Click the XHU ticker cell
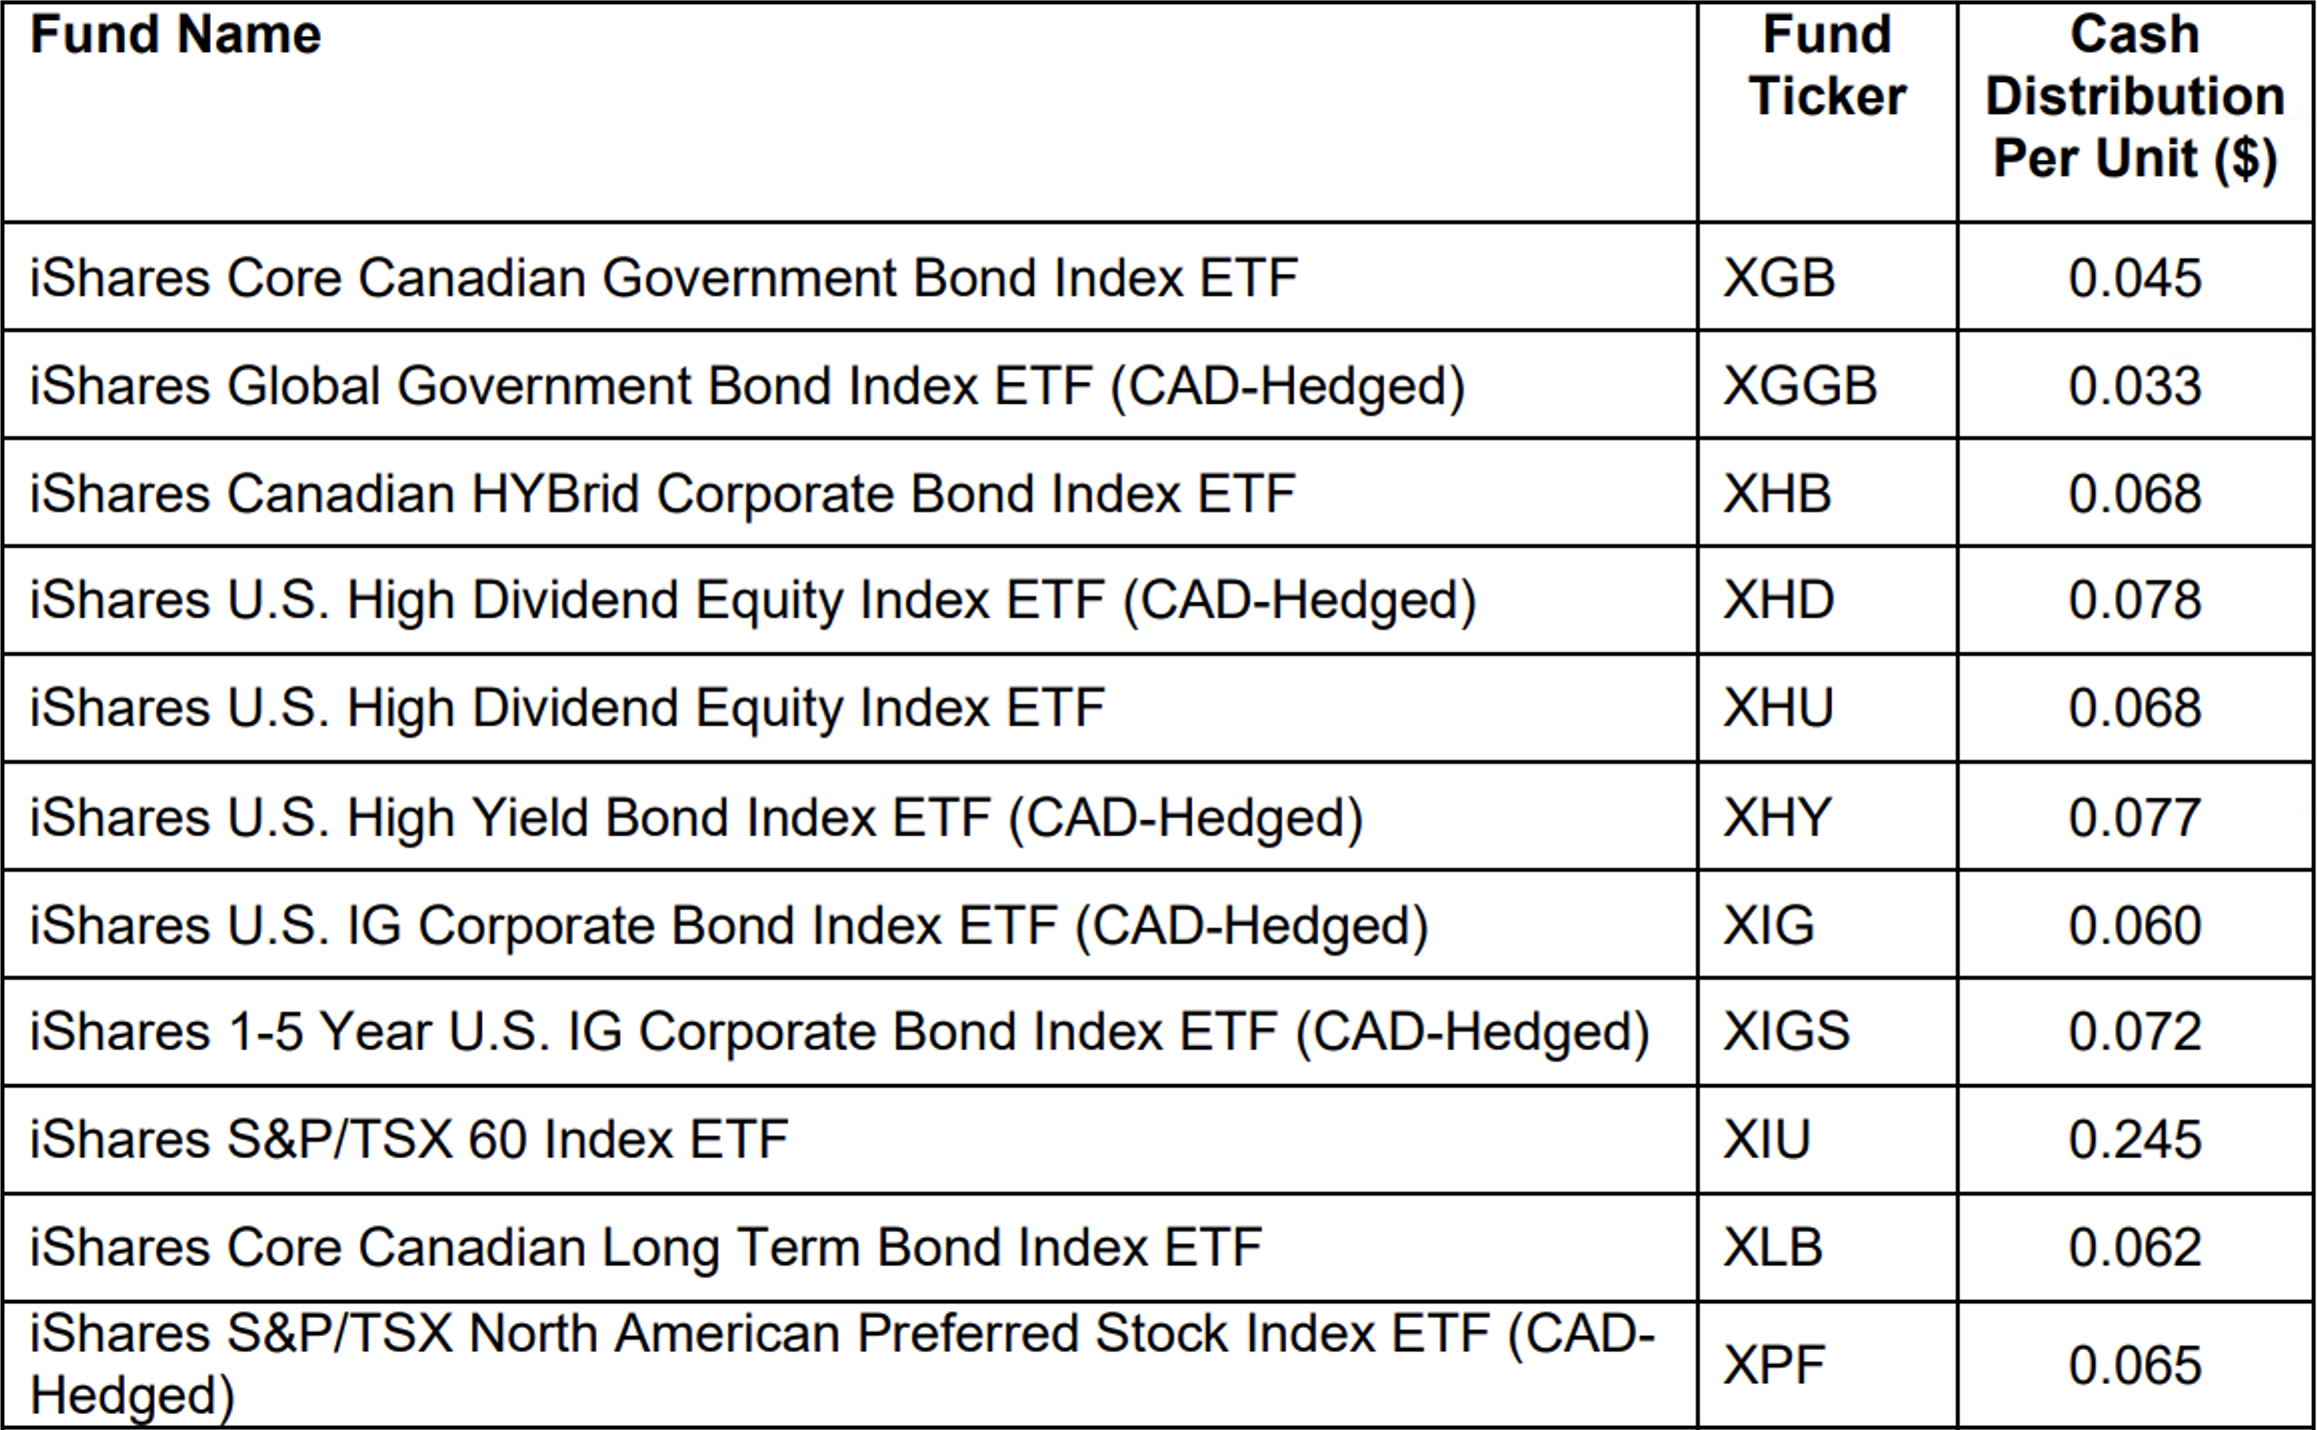Viewport: 2317px width, 1430px height. click(x=1778, y=708)
